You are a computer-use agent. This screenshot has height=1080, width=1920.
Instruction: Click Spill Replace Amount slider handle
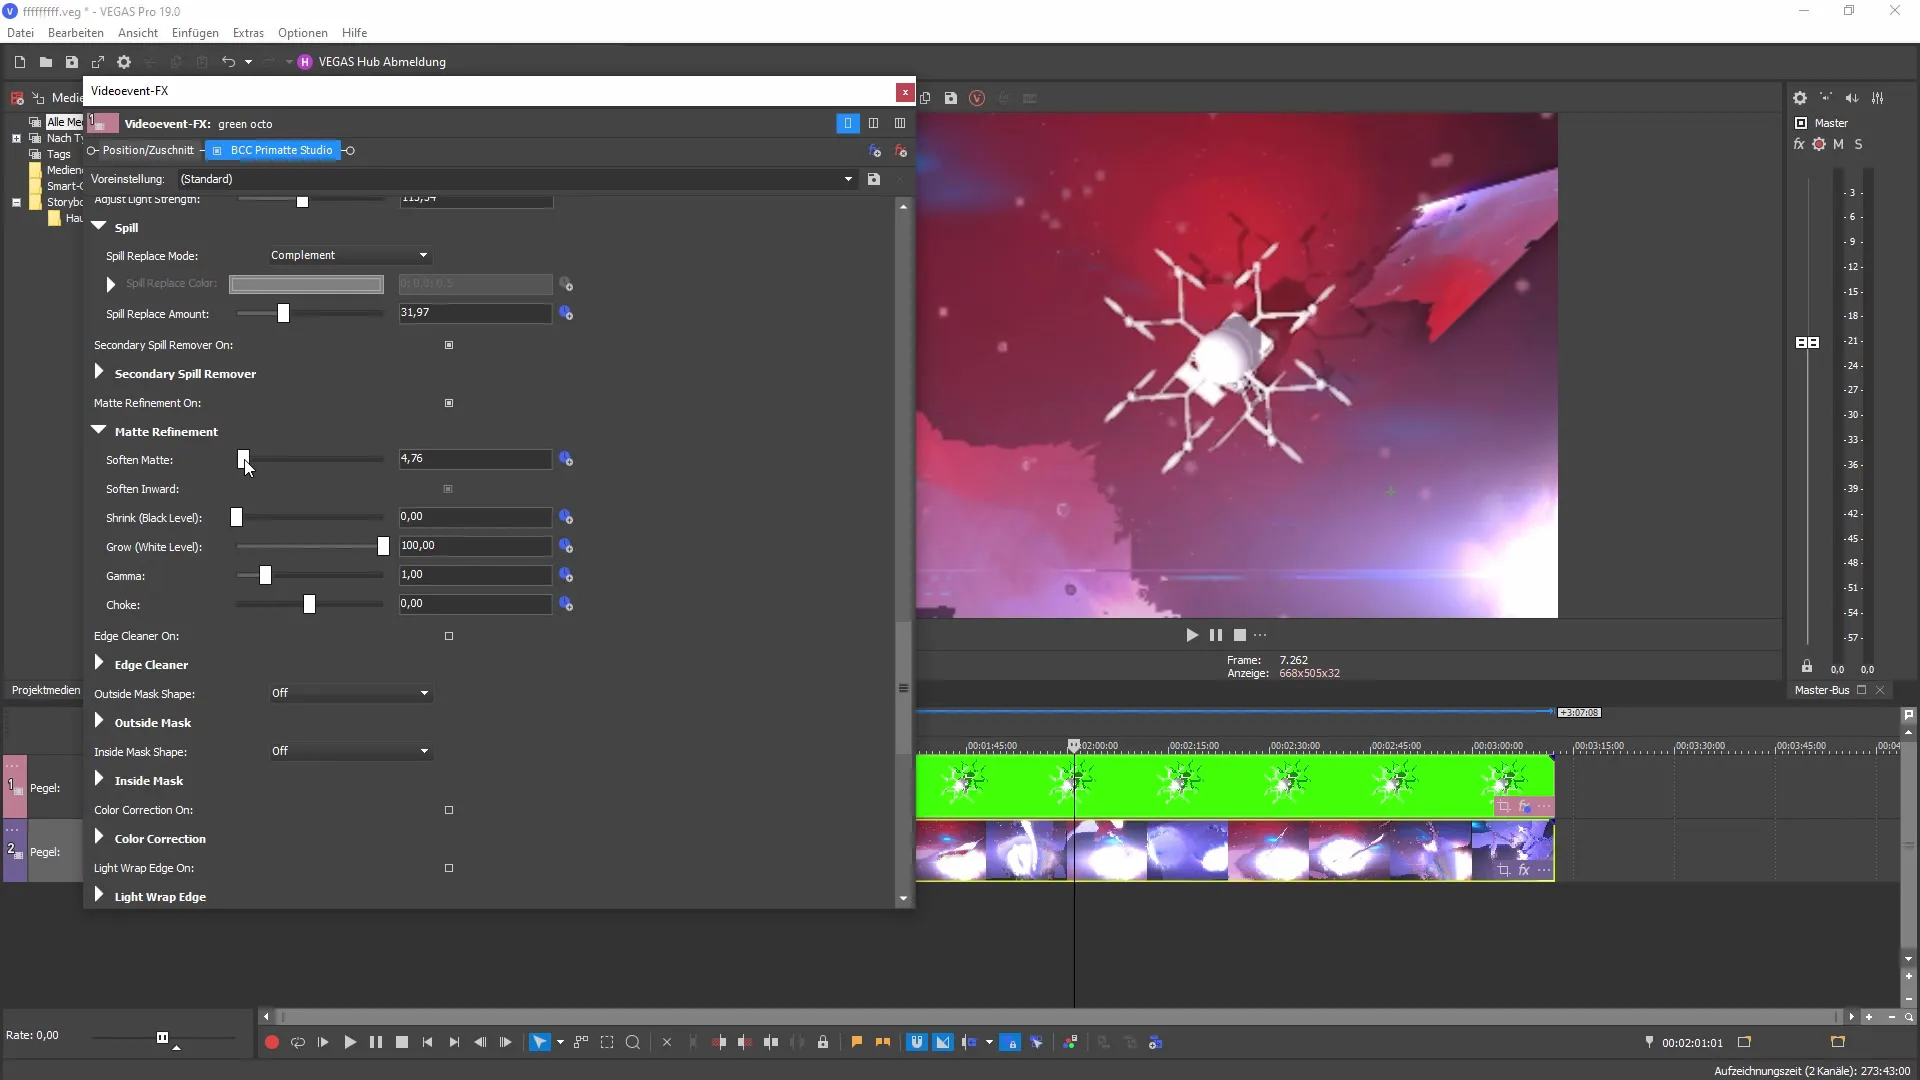[283, 314]
